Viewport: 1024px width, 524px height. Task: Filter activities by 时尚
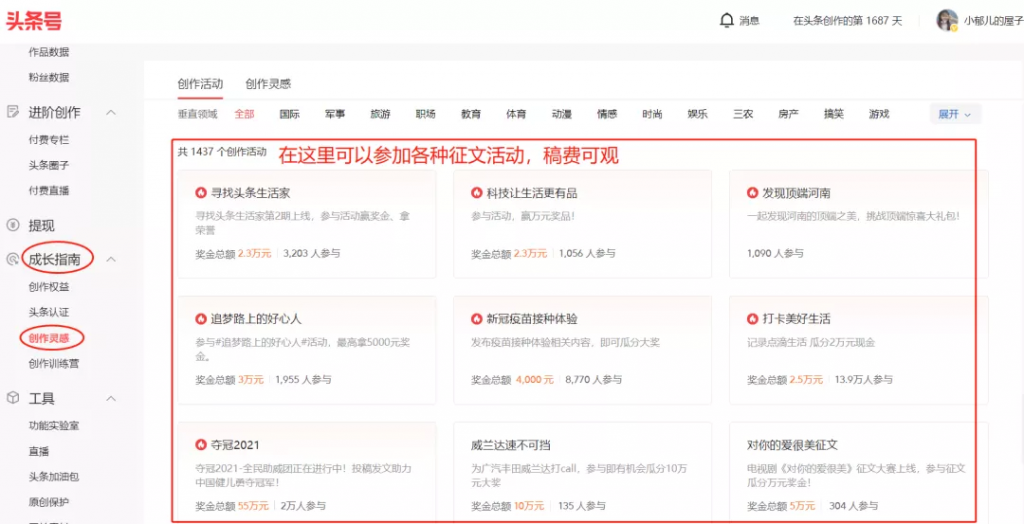652,114
